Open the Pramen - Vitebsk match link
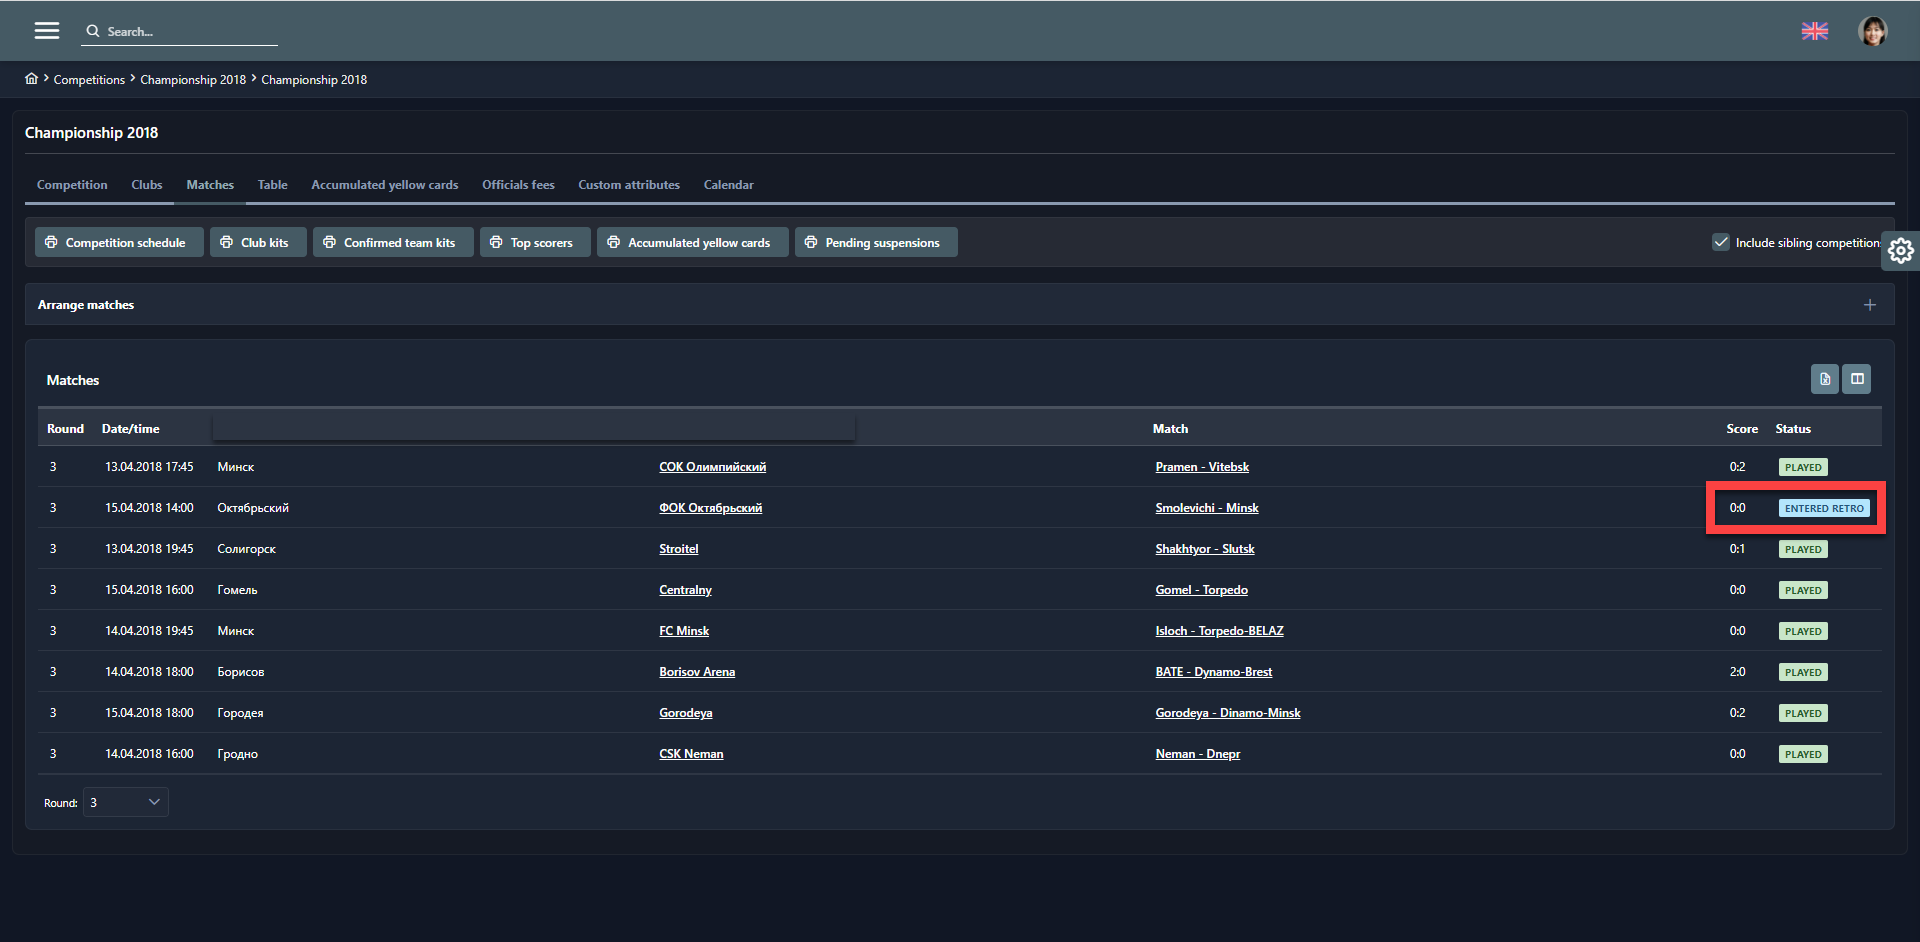This screenshot has width=1920, height=942. [1201, 467]
